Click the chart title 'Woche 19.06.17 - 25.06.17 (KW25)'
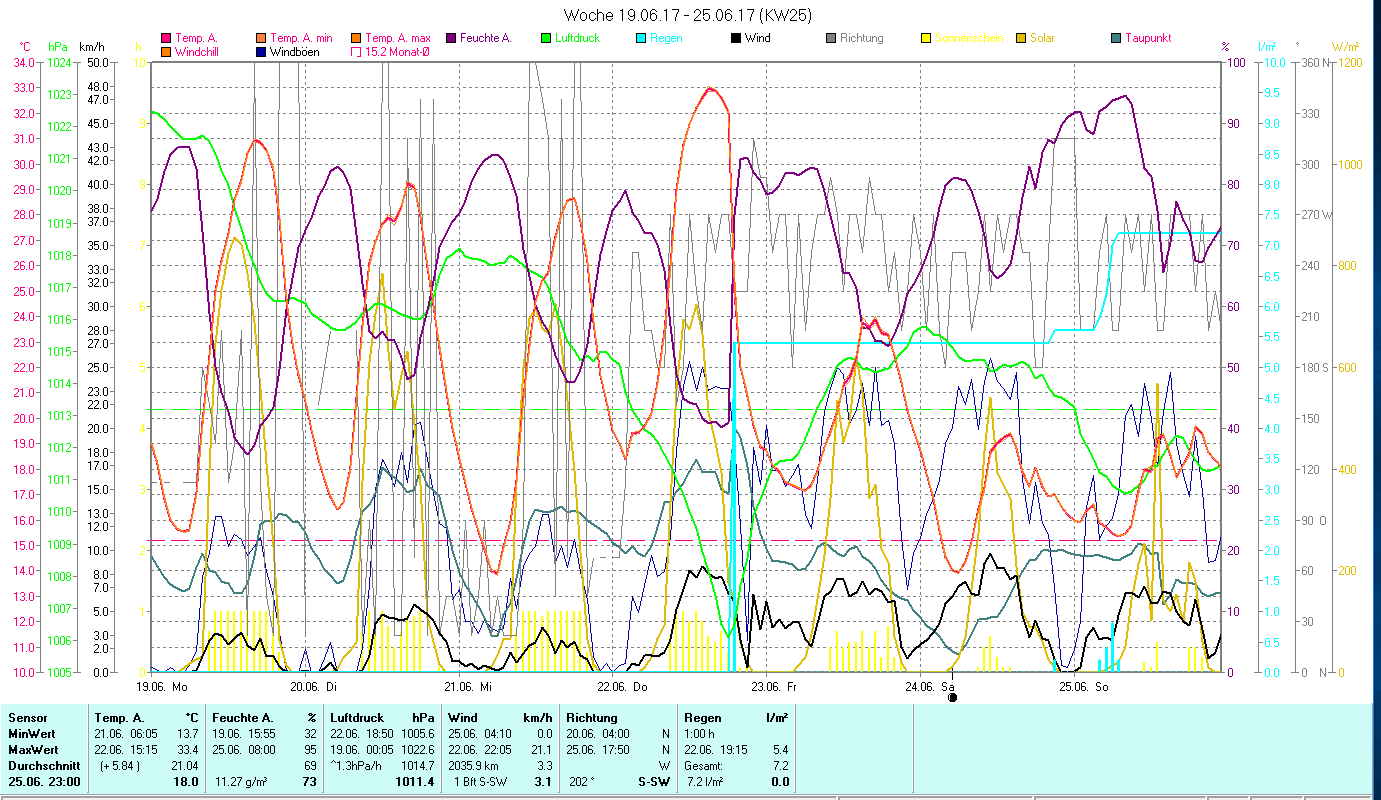Screen dimensions: 1381x800 click(x=688, y=15)
